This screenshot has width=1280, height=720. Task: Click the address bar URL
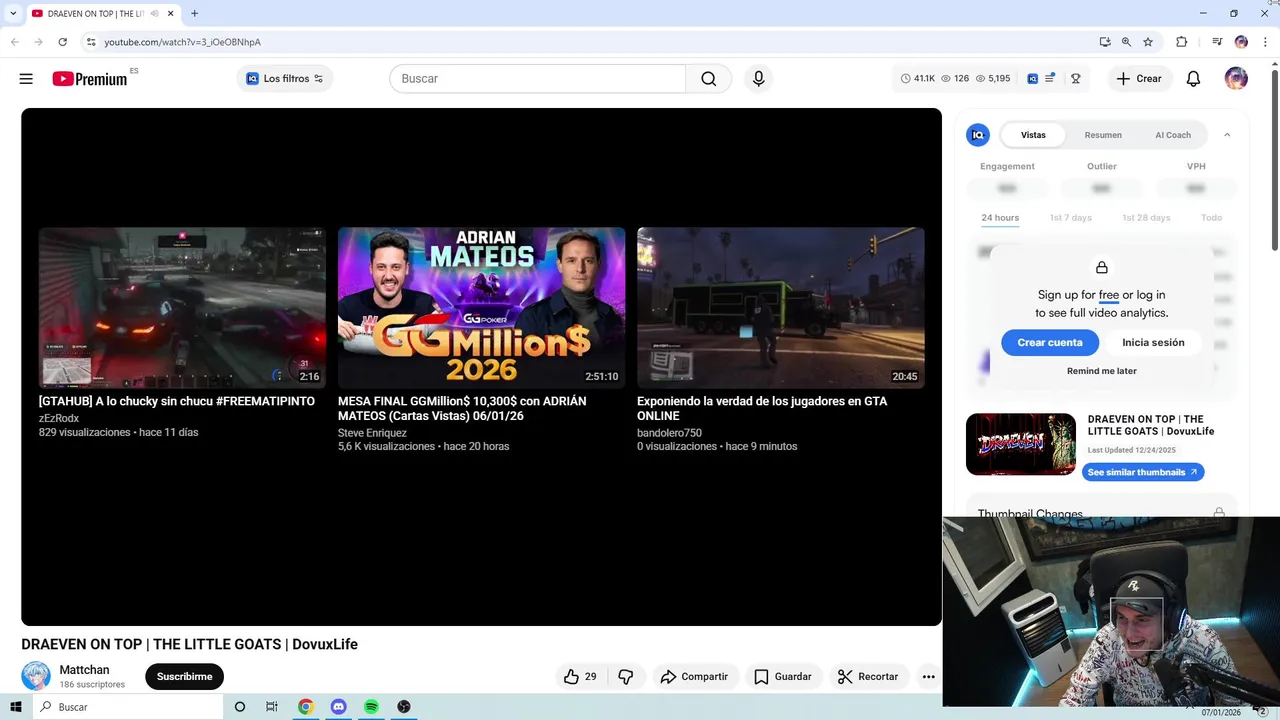click(x=182, y=42)
